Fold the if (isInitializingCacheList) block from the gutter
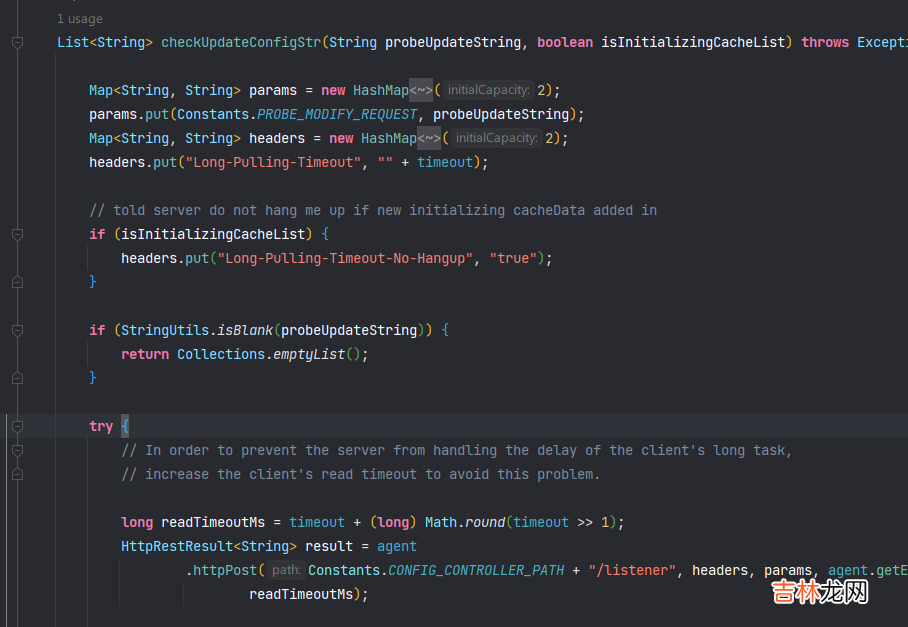The height and width of the screenshot is (627, 908). [x=17, y=234]
